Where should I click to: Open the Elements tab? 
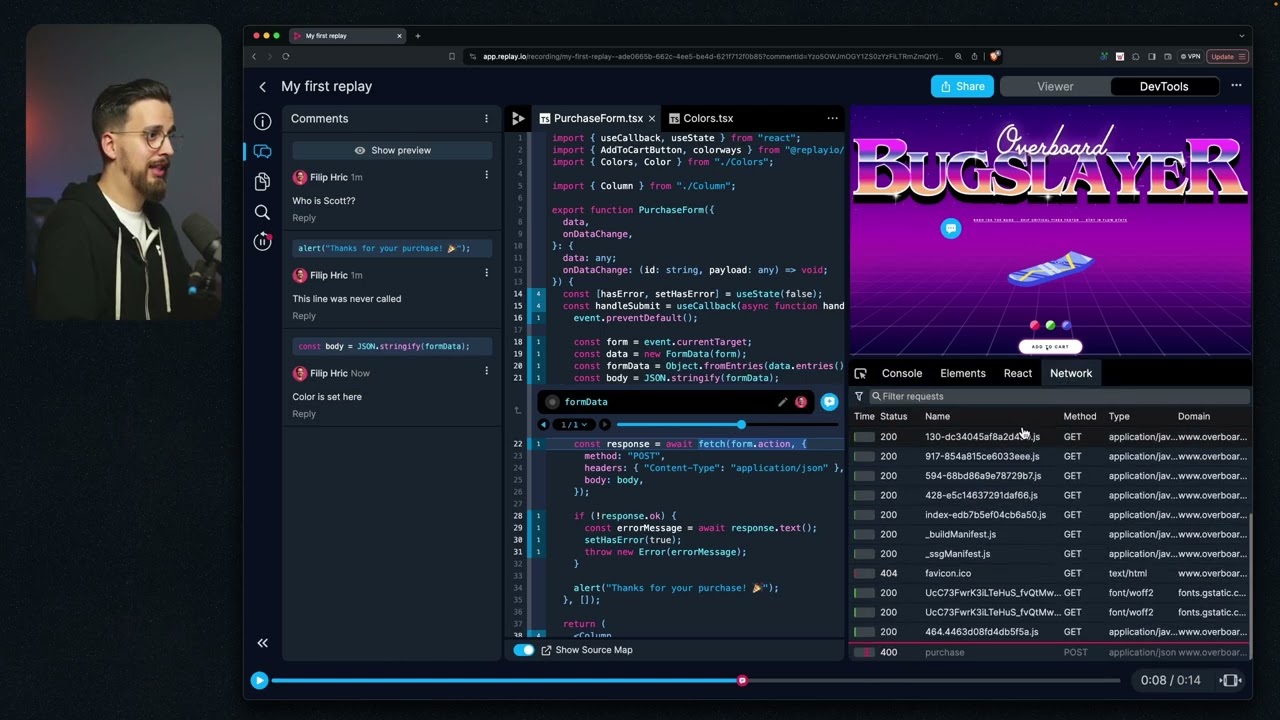pyautogui.click(x=963, y=373)
